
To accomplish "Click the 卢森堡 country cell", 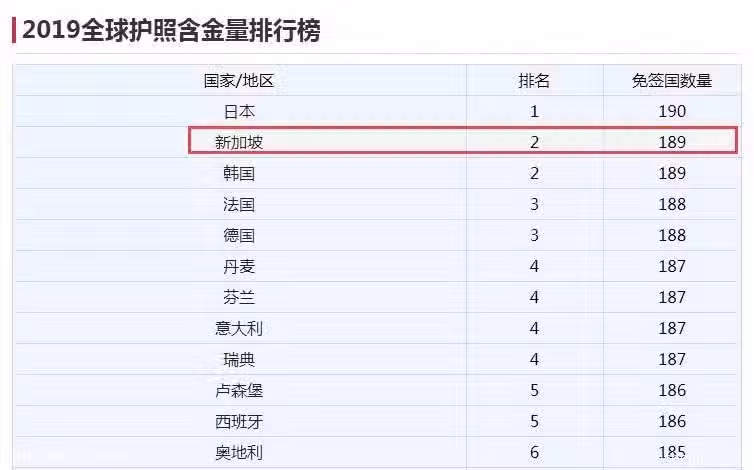I will pyautogui.click(x=239, y=391).
